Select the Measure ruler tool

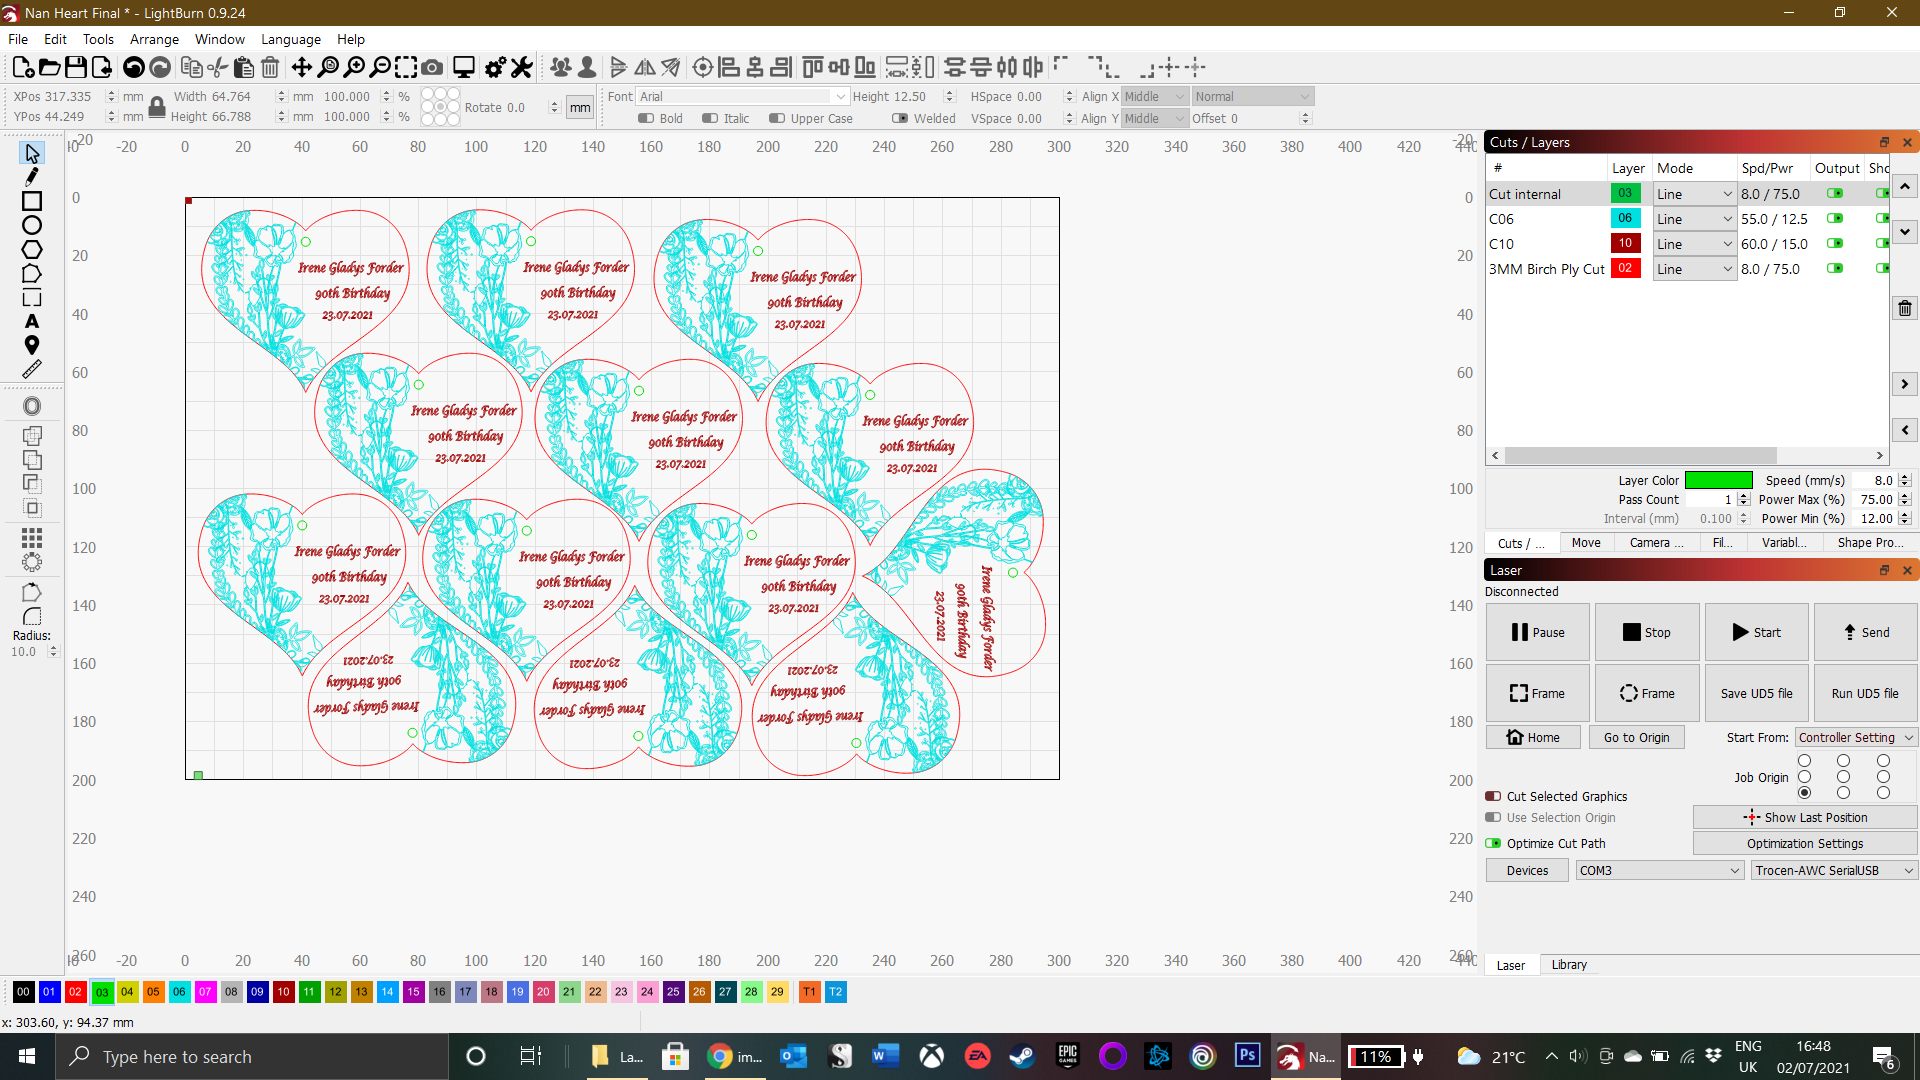click(x=32, y=369)
